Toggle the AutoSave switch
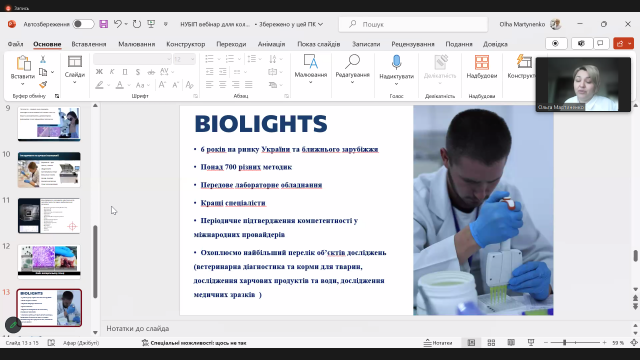The height and width of the screenshot is (360, 640). [83, 24]
